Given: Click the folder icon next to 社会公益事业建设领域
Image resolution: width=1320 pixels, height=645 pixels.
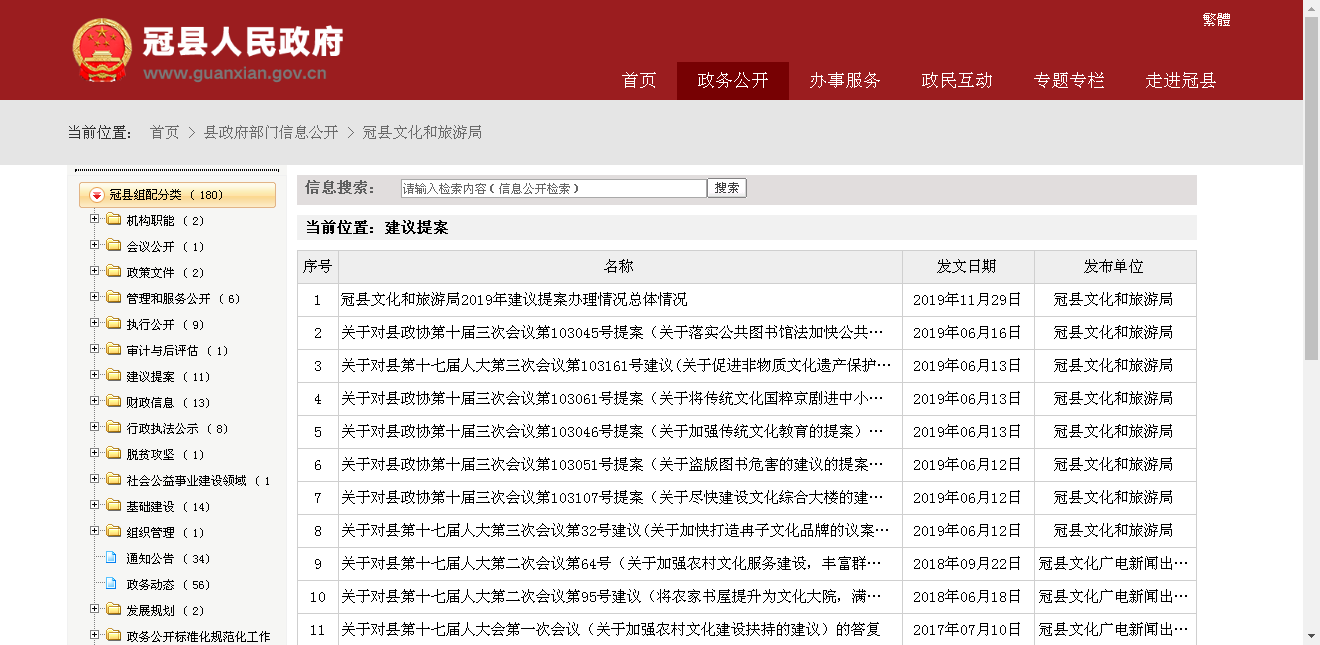Looking at the screenshot, I should [x=113, y=480].
